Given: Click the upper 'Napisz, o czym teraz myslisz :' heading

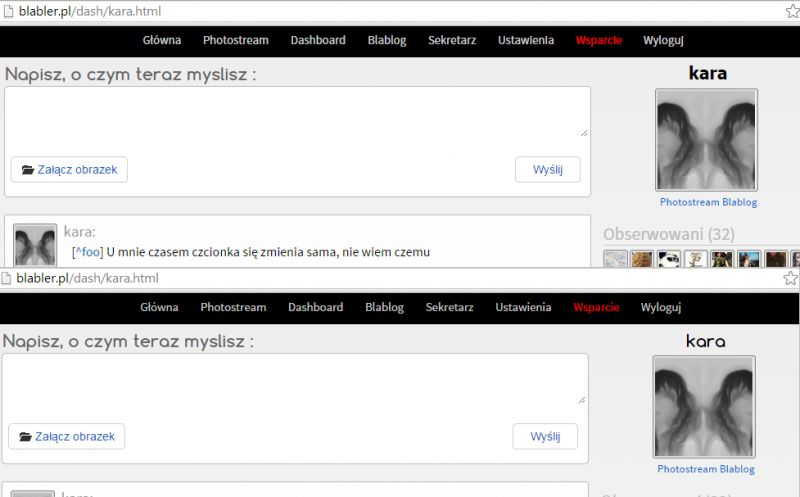Looking at the screenshot, I should click(131, 74).
